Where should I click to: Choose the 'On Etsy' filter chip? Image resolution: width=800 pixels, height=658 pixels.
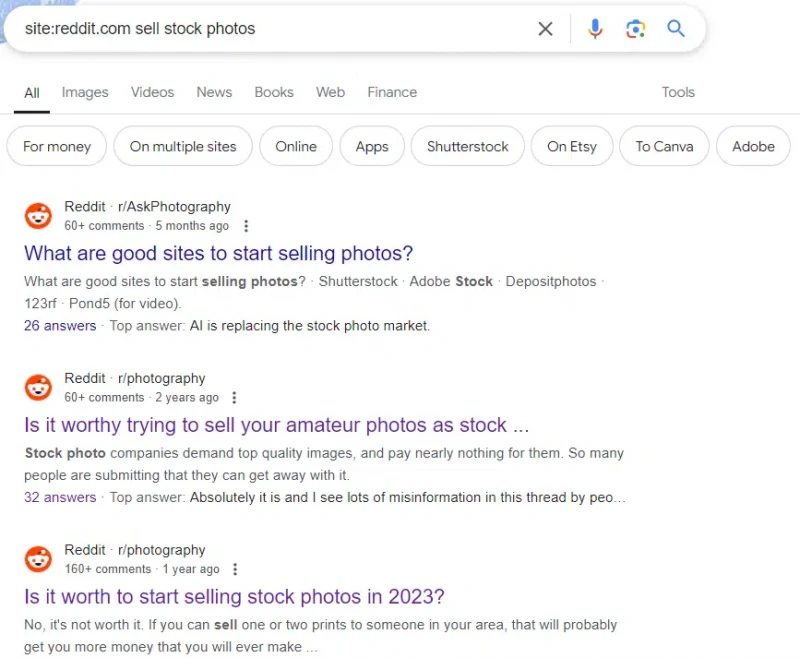point(571,146)
